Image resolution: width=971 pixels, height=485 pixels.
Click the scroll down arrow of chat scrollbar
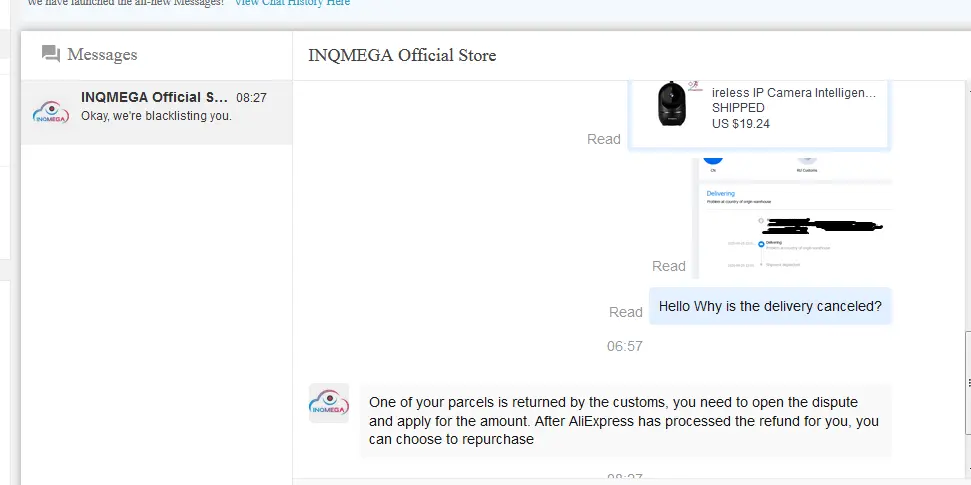click(967, 470)
